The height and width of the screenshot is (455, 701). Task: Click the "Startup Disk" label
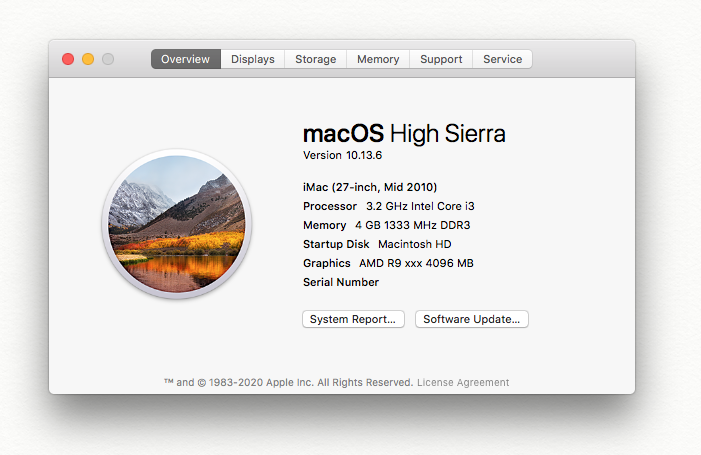[x=336, y=244]
